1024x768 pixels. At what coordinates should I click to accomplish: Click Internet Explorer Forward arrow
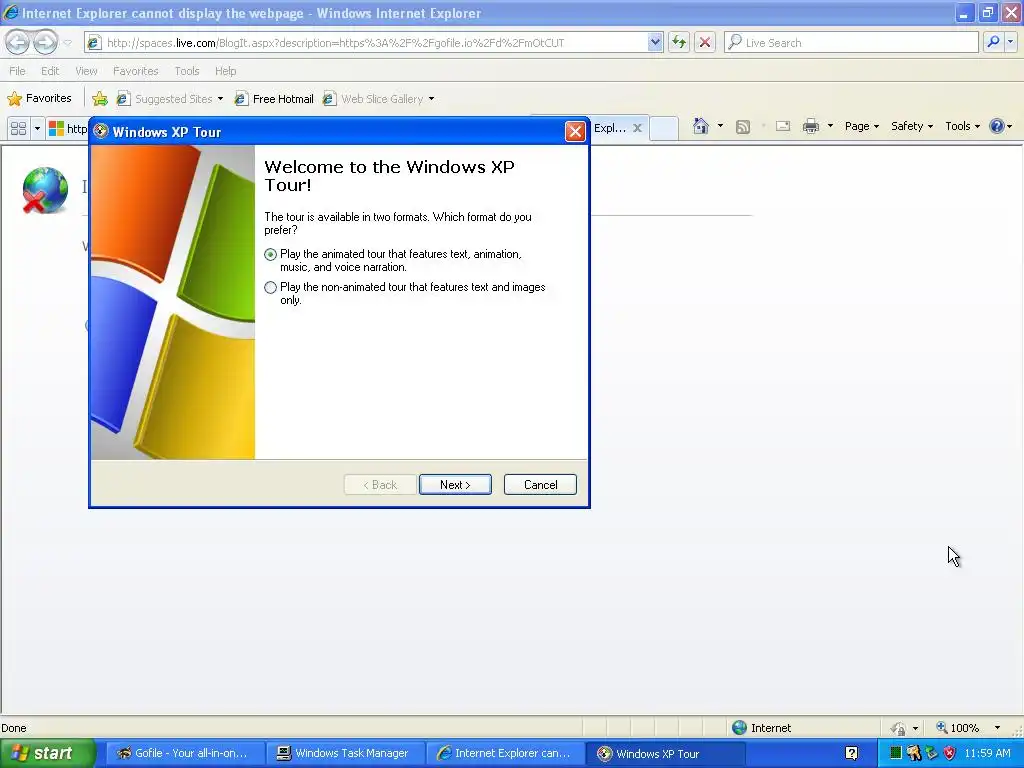45,42
